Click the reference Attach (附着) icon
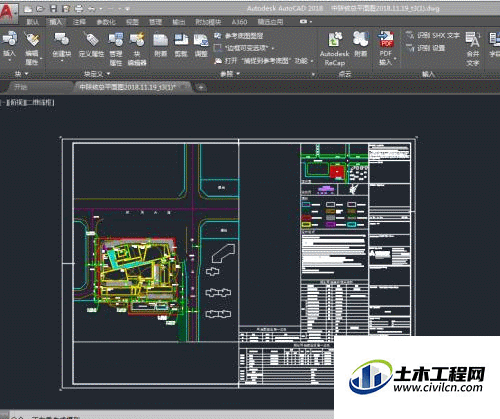 tap(160, 40)
